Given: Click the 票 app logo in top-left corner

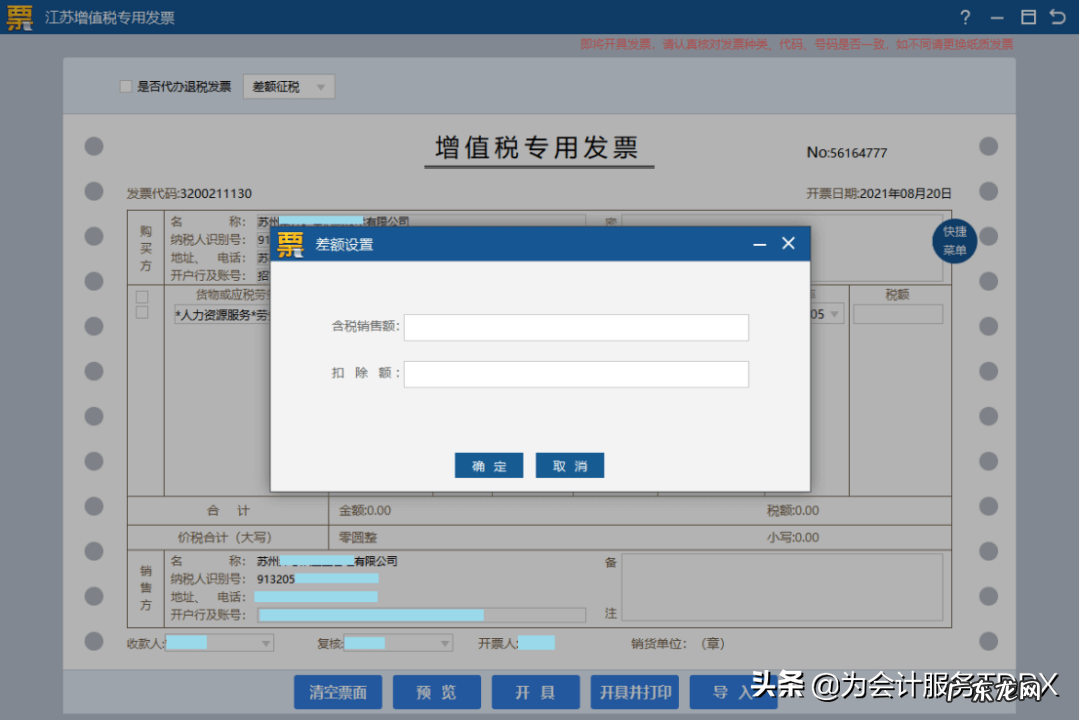Looking at the screenshot, I should click(18, 17).
